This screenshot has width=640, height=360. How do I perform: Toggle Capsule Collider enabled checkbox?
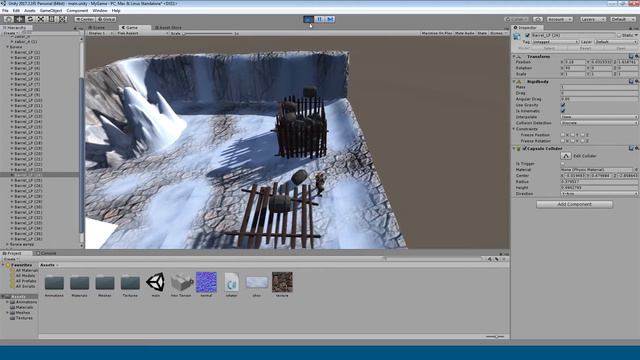524,148
